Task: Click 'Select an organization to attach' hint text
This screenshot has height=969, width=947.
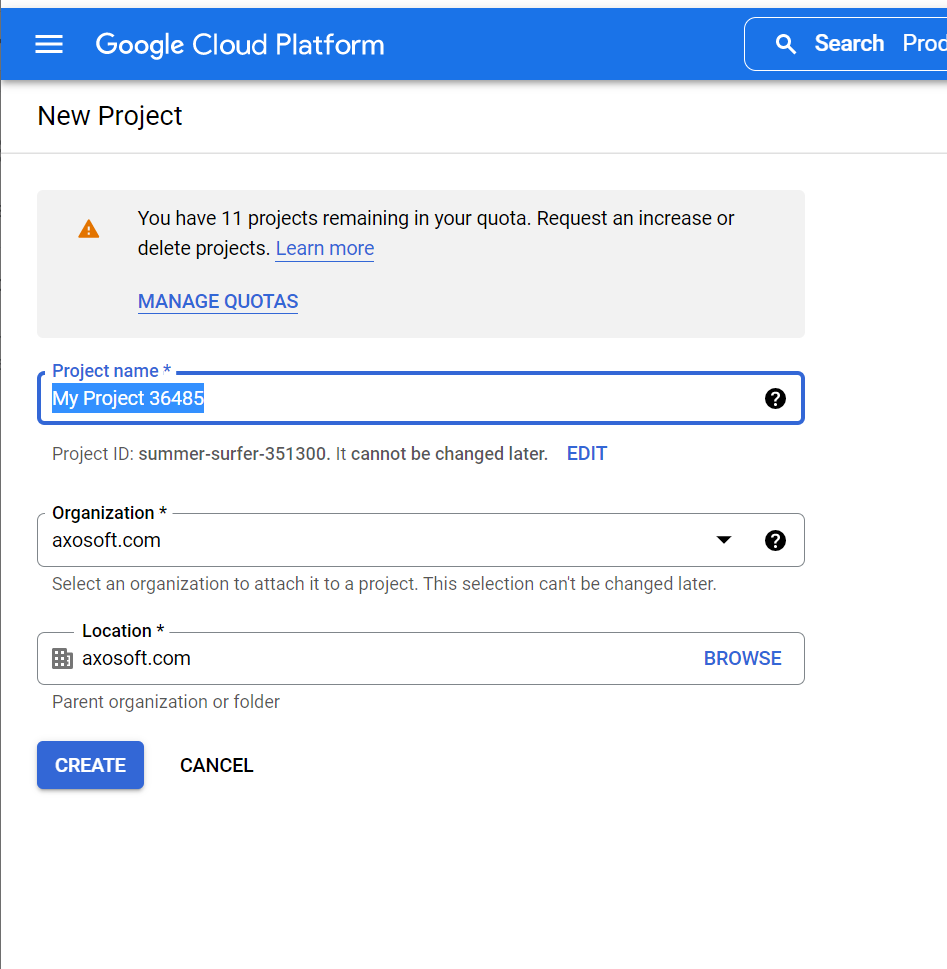Action: 384,584
